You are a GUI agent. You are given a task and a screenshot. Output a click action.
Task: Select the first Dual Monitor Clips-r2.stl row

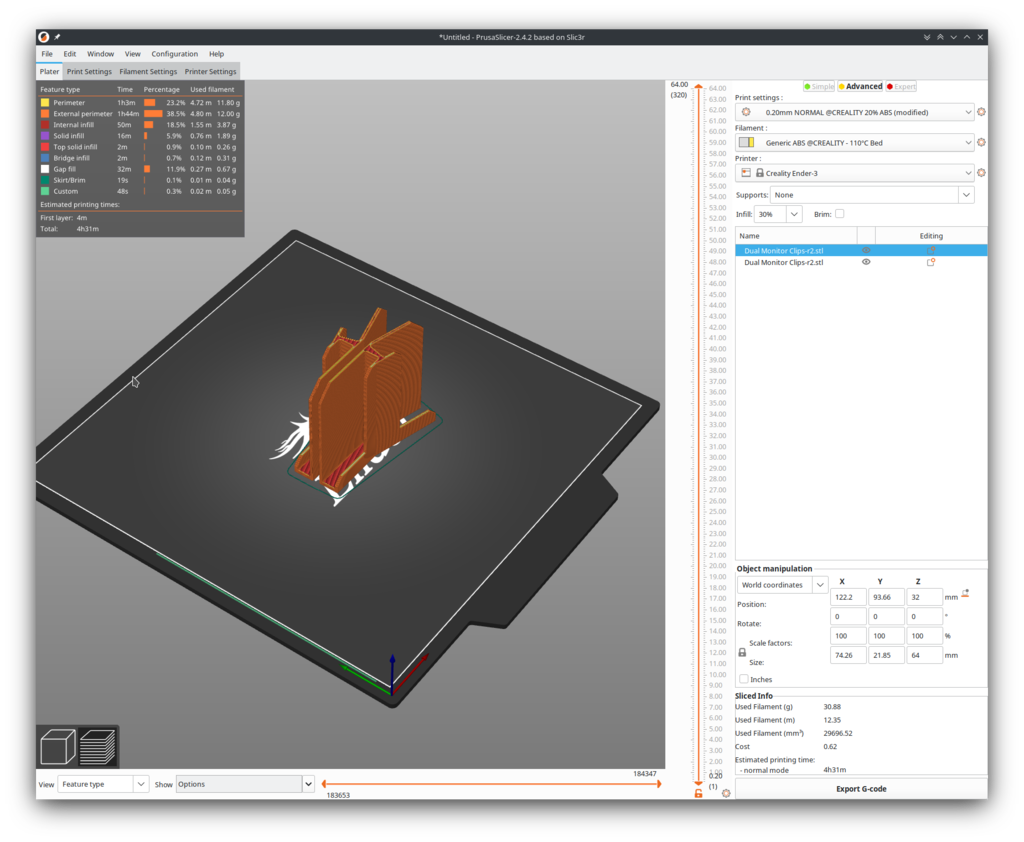[861, 250]
